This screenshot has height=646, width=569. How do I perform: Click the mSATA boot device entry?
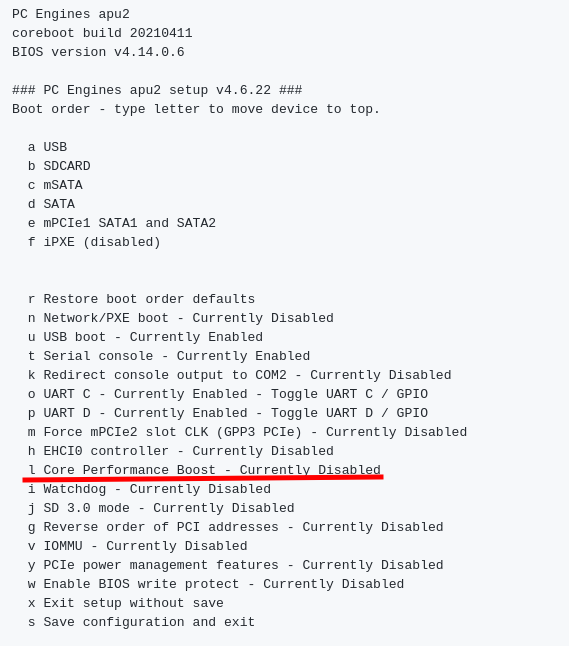pos(55,185)
